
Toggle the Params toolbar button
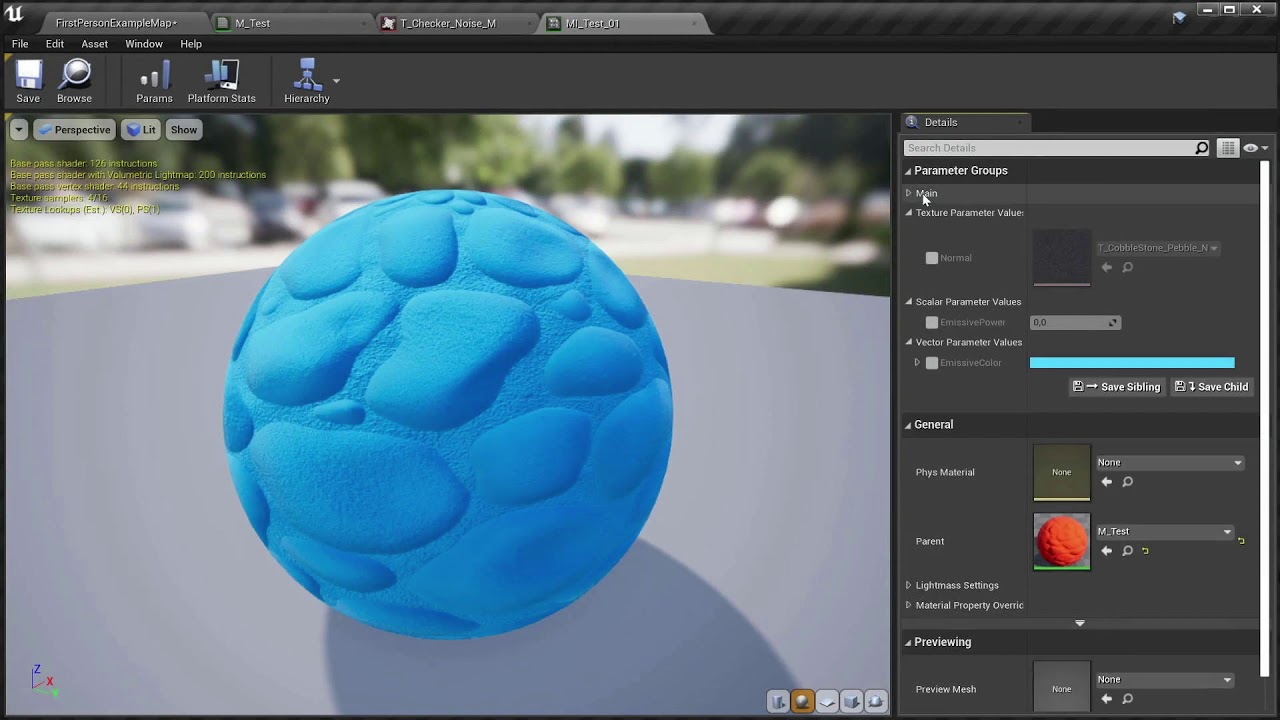[x=154, y=81]
